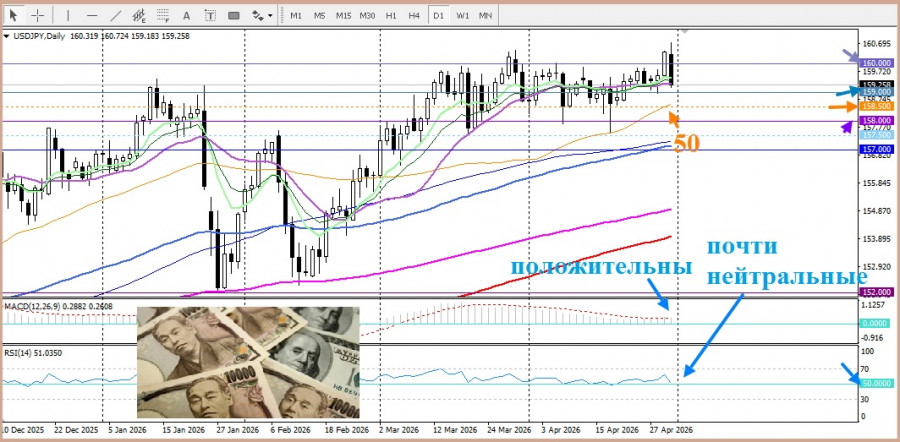Click the -0.916 MACD scale value
The image size is (900, 442).
[x=873, y=338]
